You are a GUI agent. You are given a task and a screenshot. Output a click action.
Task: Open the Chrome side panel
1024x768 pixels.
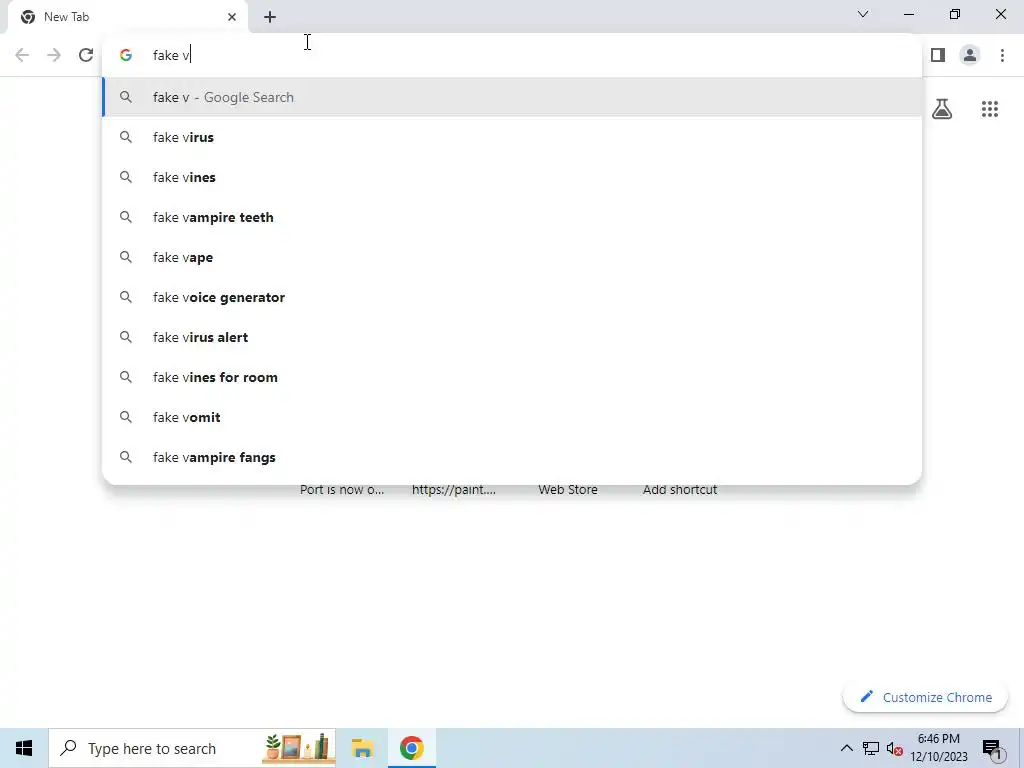(938, 56)
